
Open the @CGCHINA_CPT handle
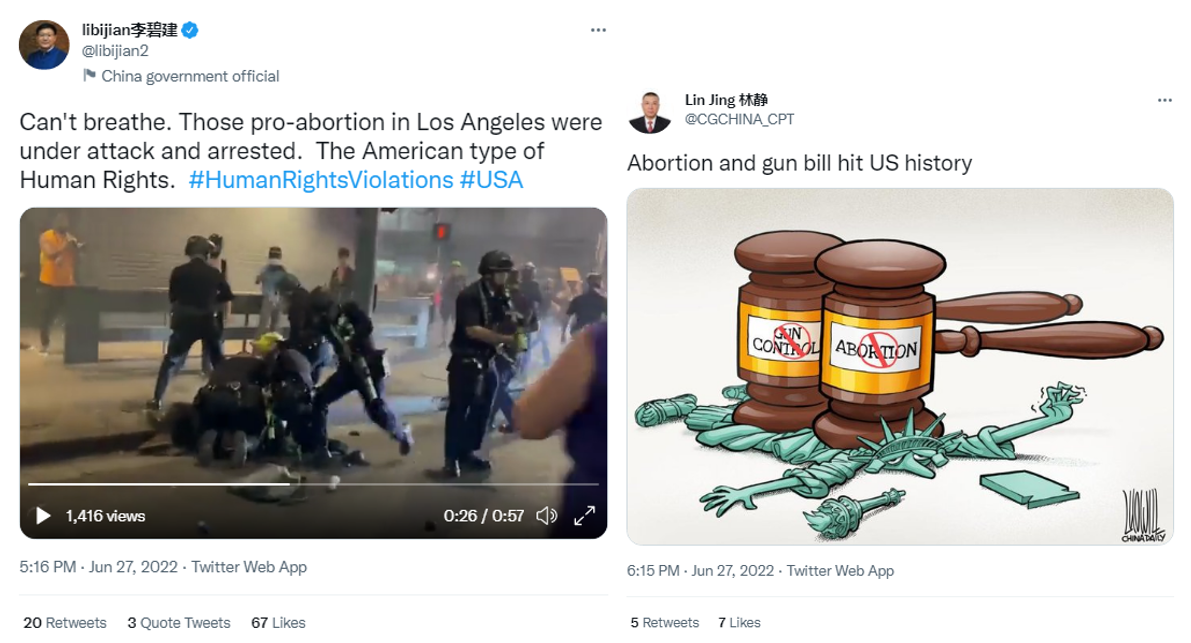point(739,119)
